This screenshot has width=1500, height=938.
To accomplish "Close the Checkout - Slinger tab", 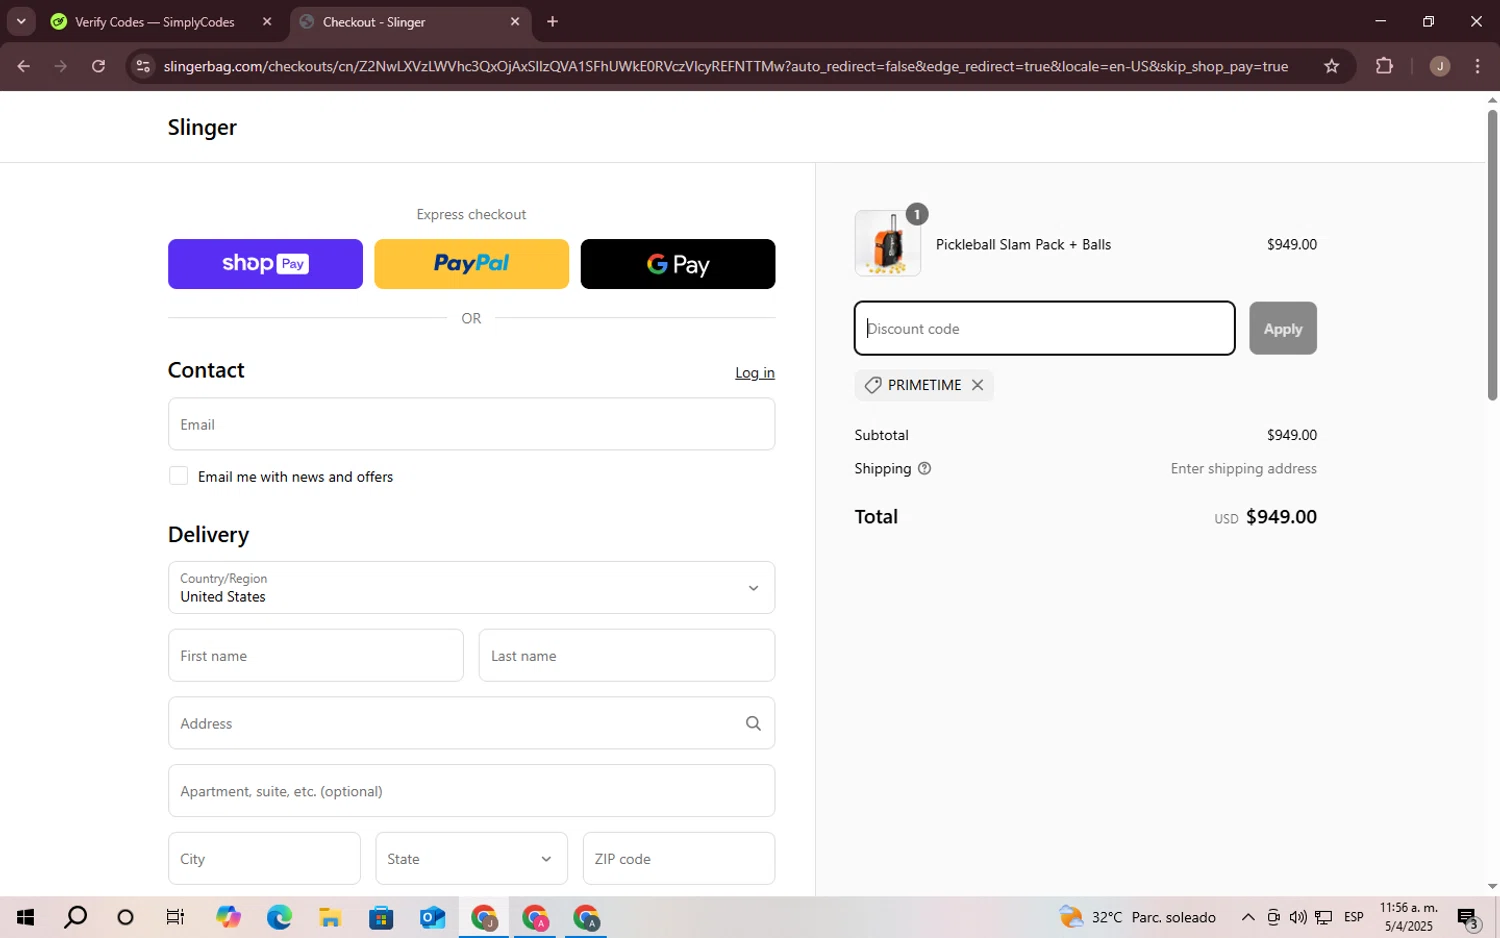I will click(x=515, y=21).
